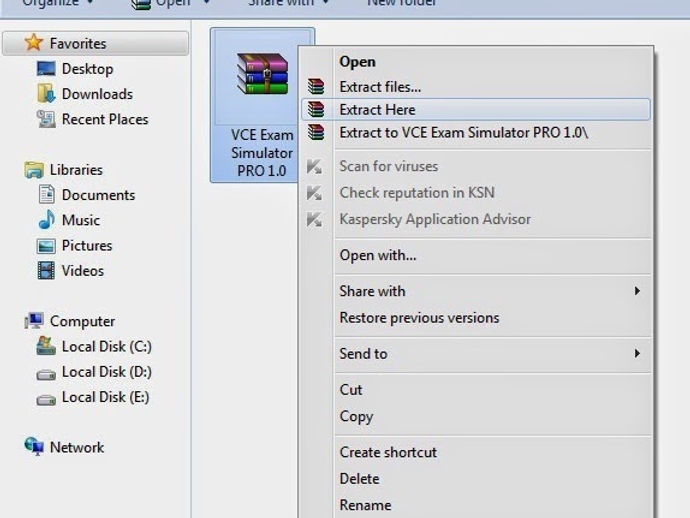Choose Kaspersky Application Advisor entry
Viewport: 690px width, 518px height.
(x=476, y=219)
